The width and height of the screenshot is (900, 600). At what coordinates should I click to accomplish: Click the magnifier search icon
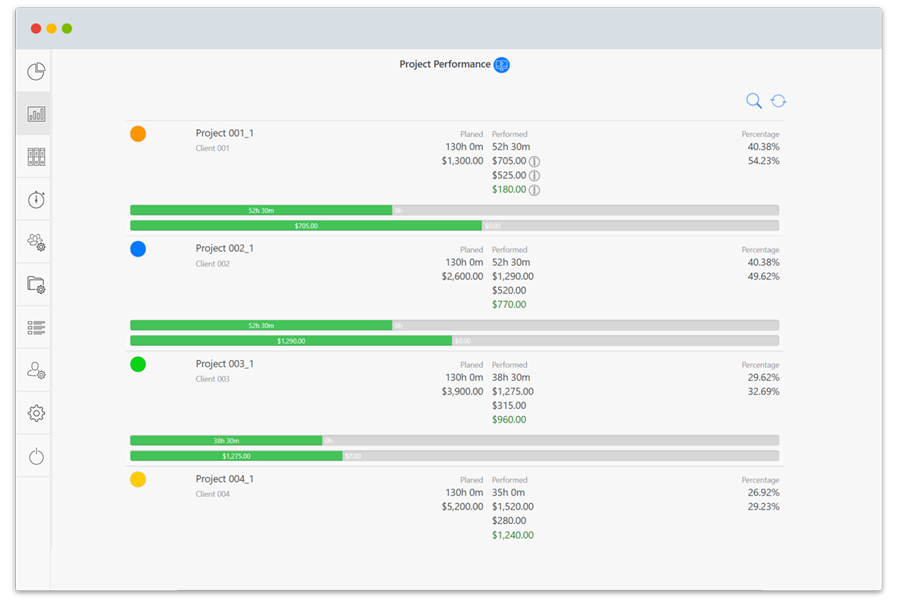coord(754,101)
